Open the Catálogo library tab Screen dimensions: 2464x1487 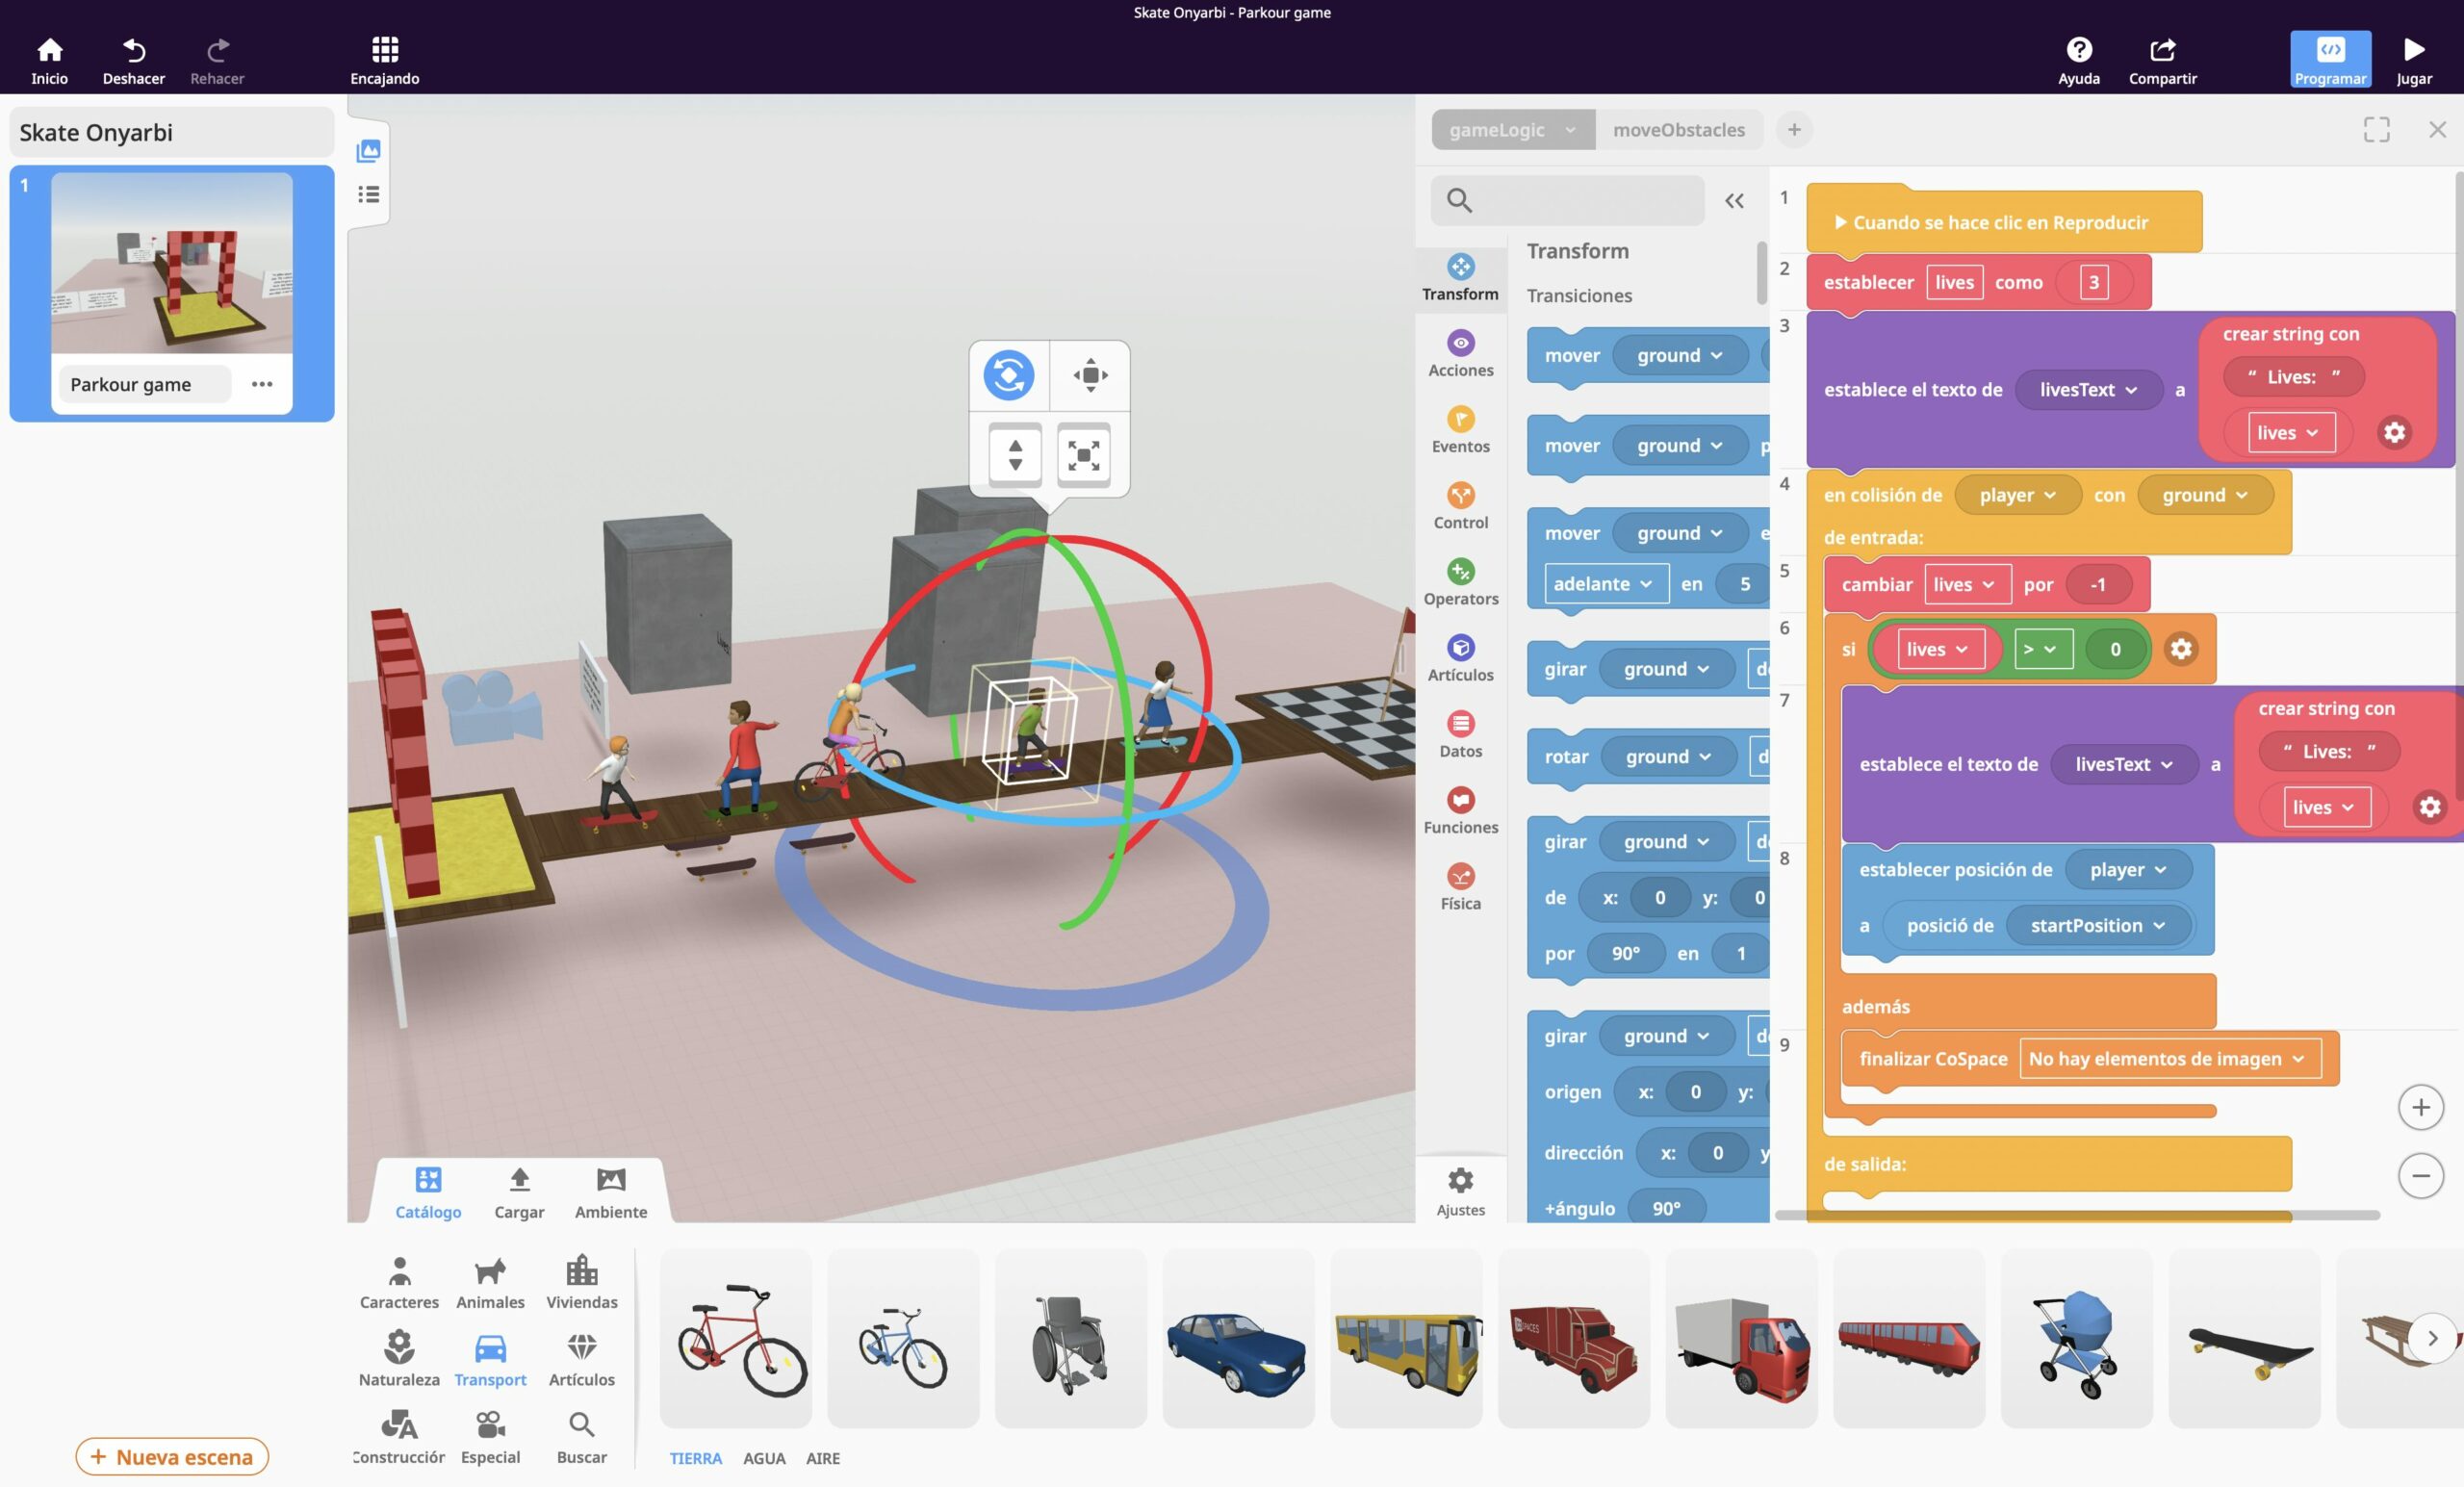(x=428, y=1193)
